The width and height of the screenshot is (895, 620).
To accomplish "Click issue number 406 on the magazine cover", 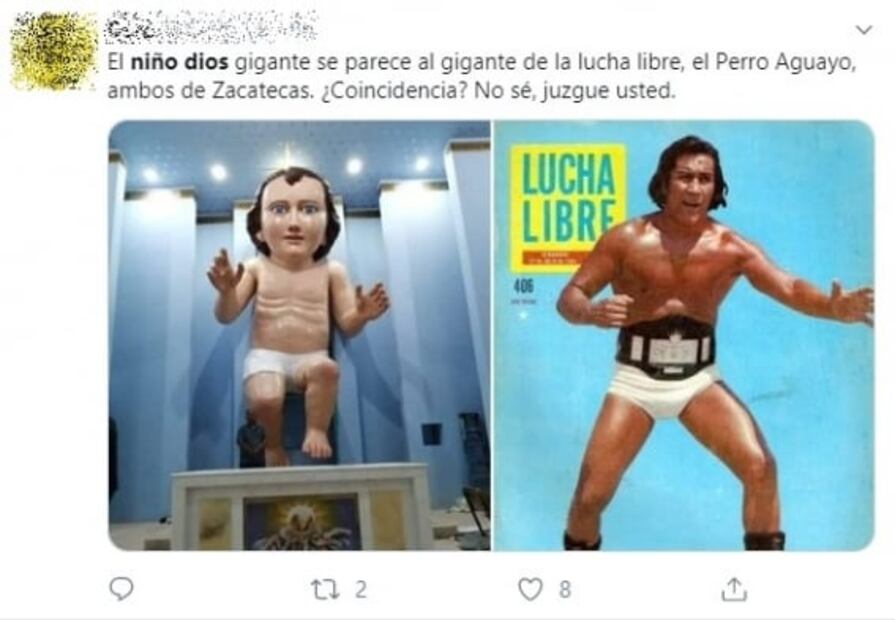I will pos(523,285).
